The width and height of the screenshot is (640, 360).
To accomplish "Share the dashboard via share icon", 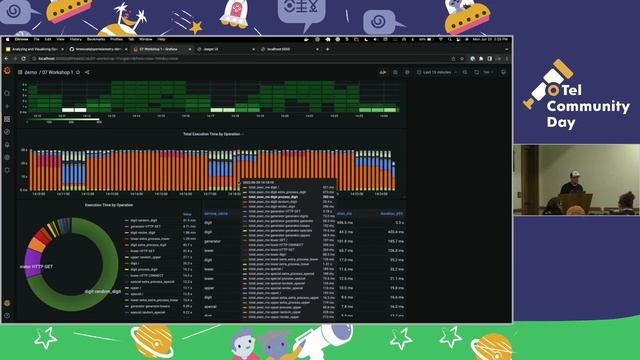I will (87, 72).
